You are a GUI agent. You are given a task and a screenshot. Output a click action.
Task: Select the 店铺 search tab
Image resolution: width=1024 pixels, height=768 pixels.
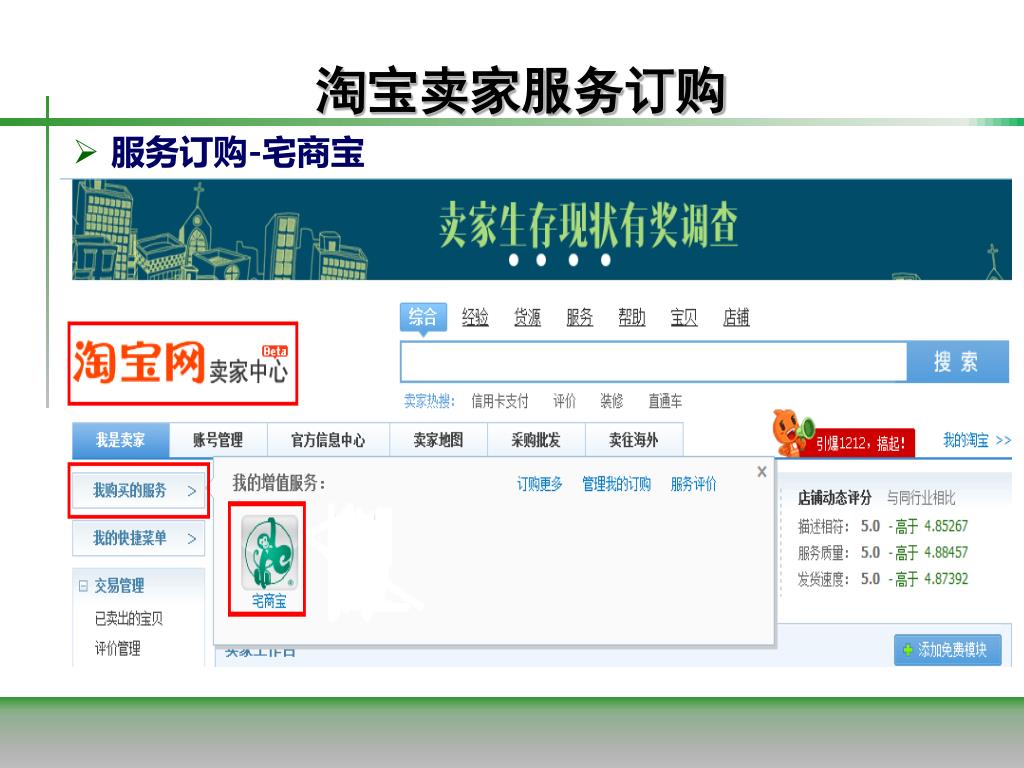736,317
